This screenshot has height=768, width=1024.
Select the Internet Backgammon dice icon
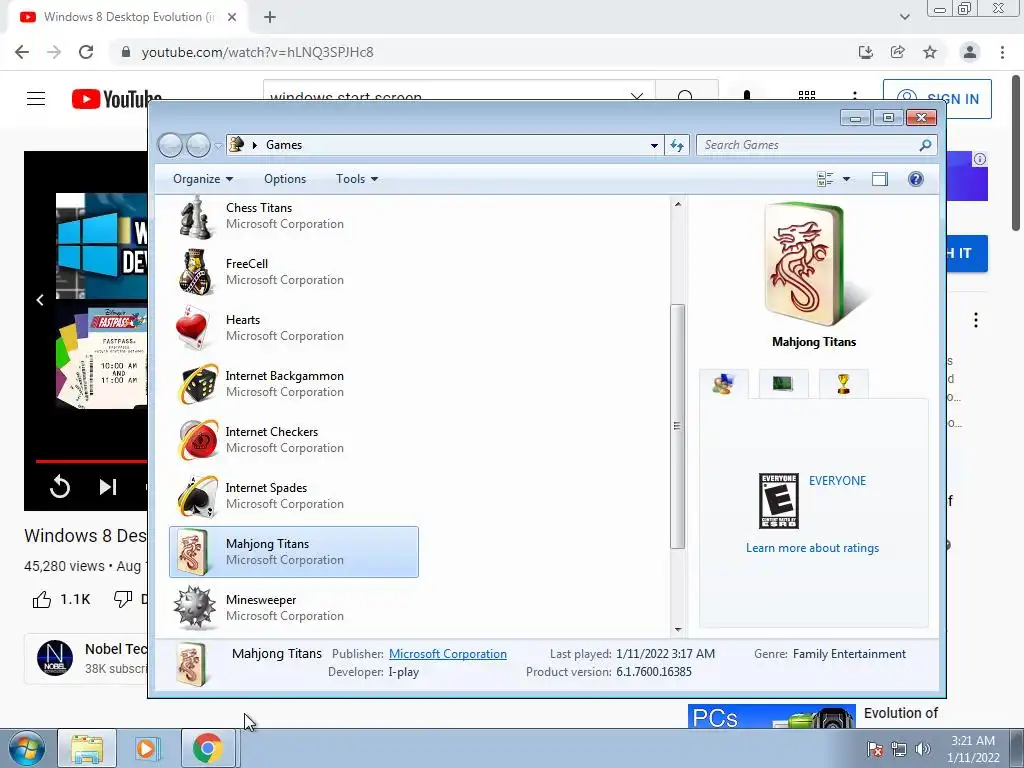[197, 384]
